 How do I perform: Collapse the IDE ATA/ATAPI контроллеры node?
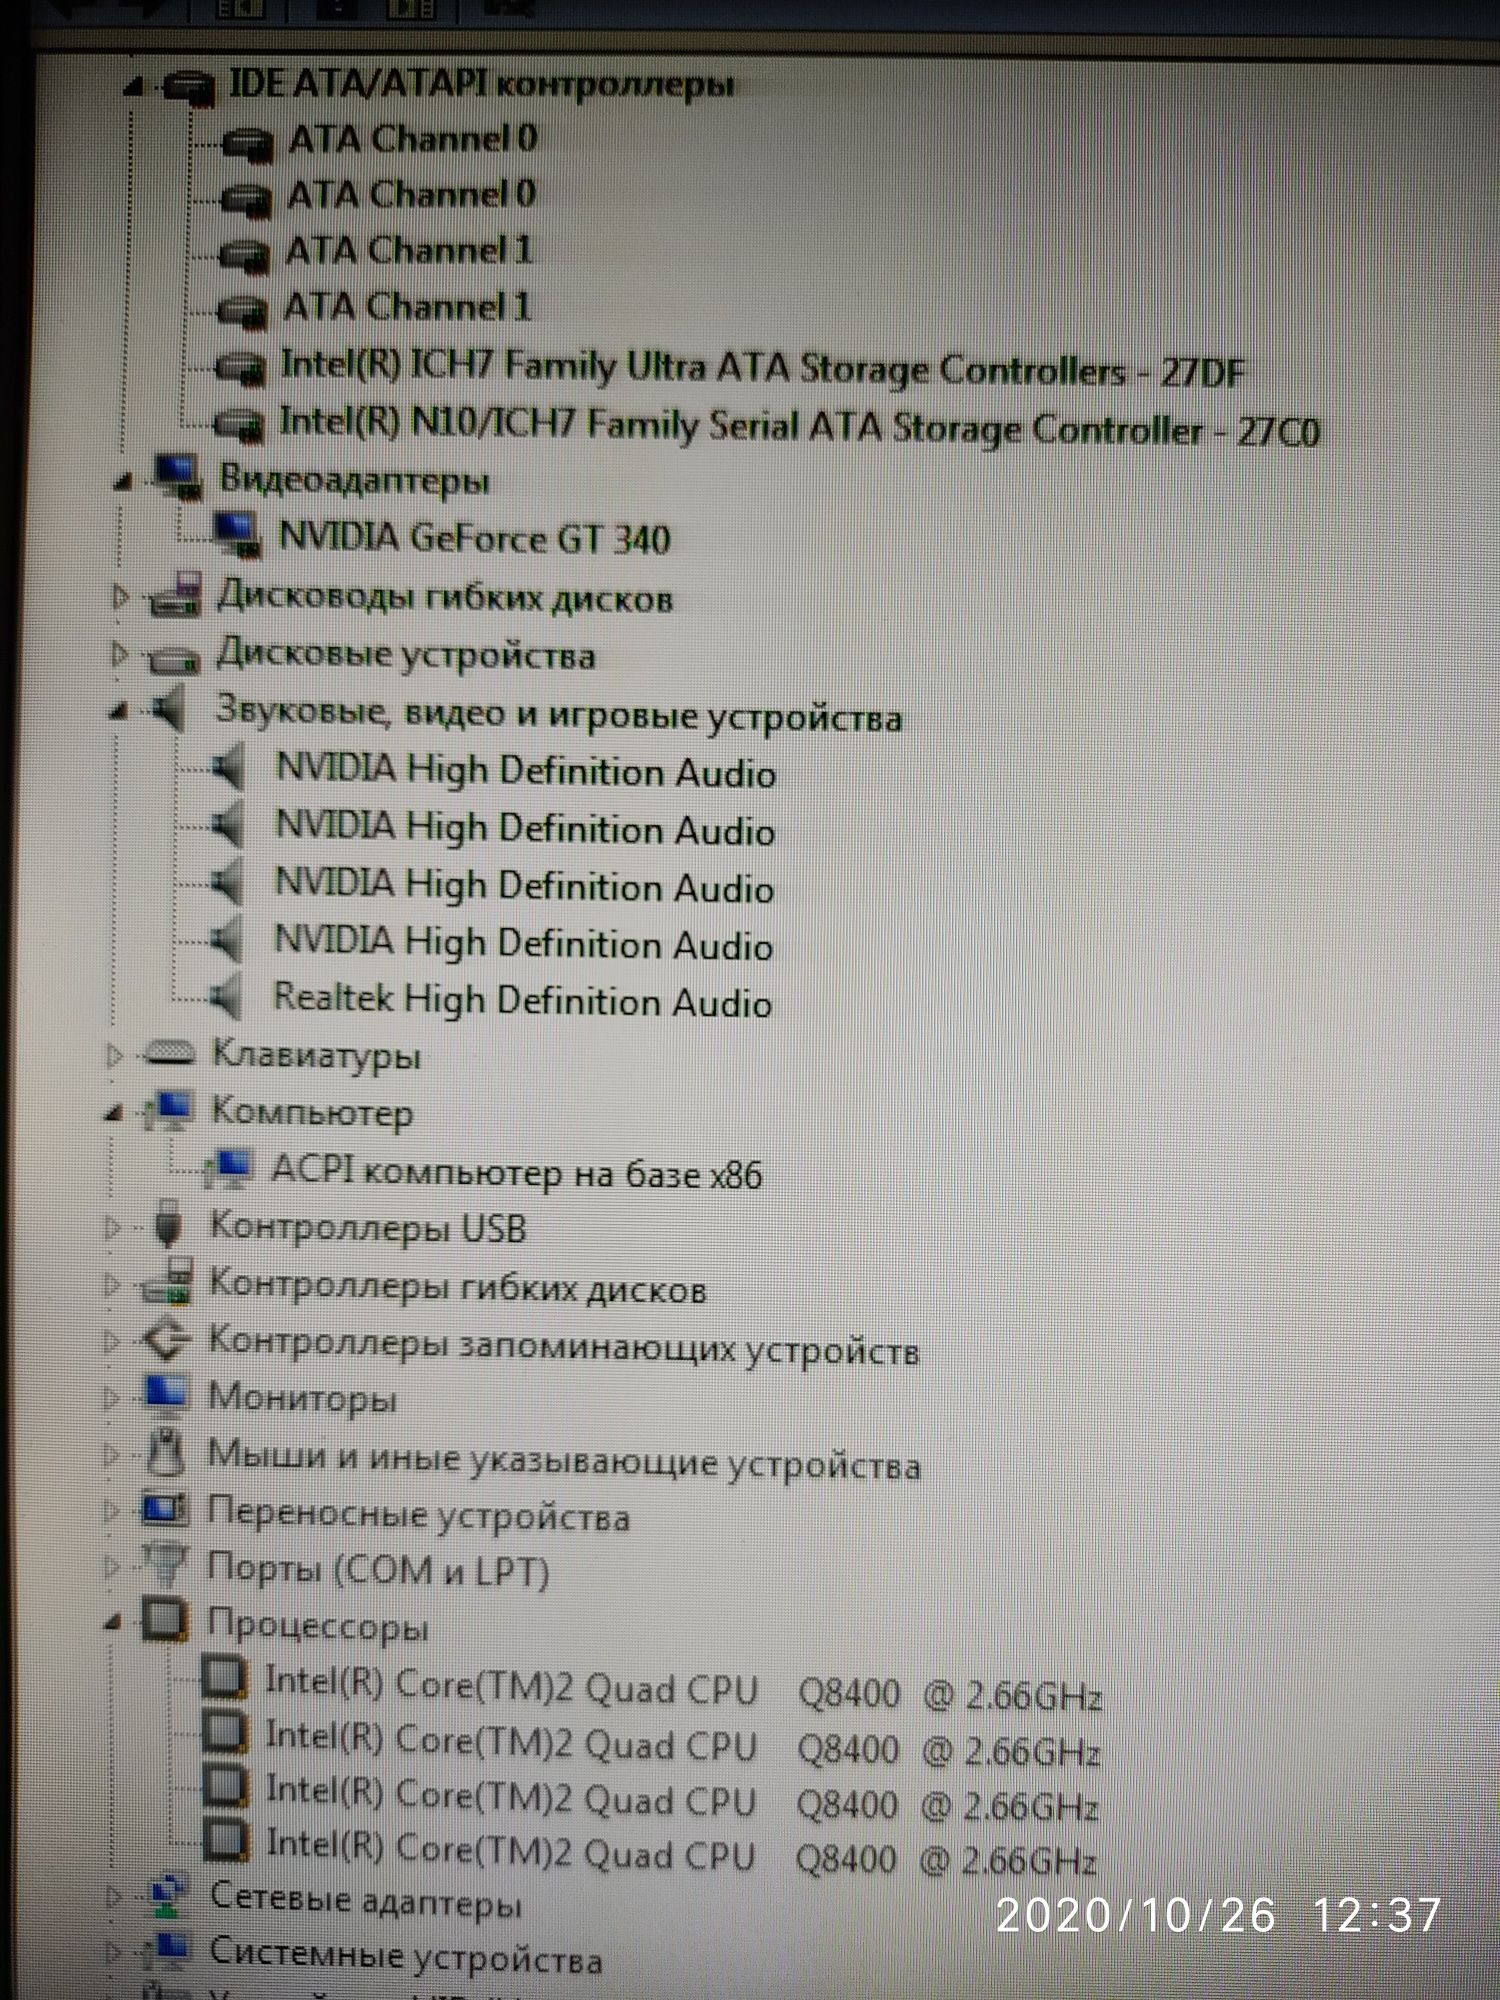point(132,88)
